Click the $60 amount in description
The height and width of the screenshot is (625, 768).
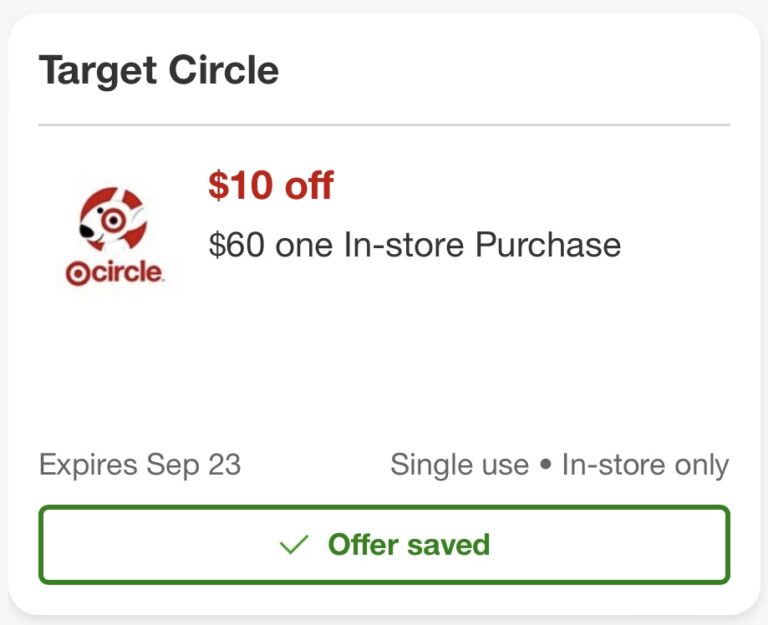pos(237,245)
